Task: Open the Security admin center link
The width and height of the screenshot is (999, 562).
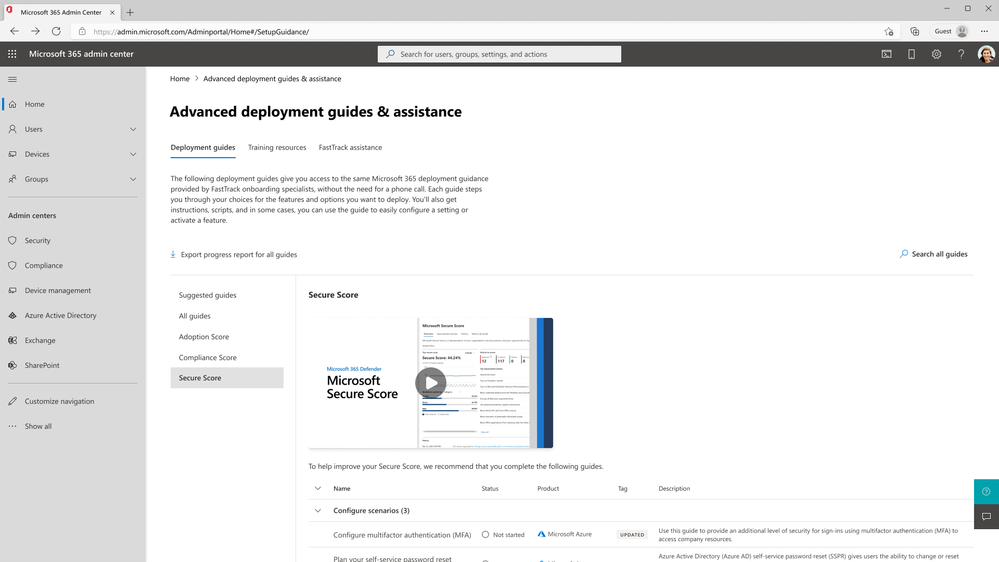Action: pos(38,240)
